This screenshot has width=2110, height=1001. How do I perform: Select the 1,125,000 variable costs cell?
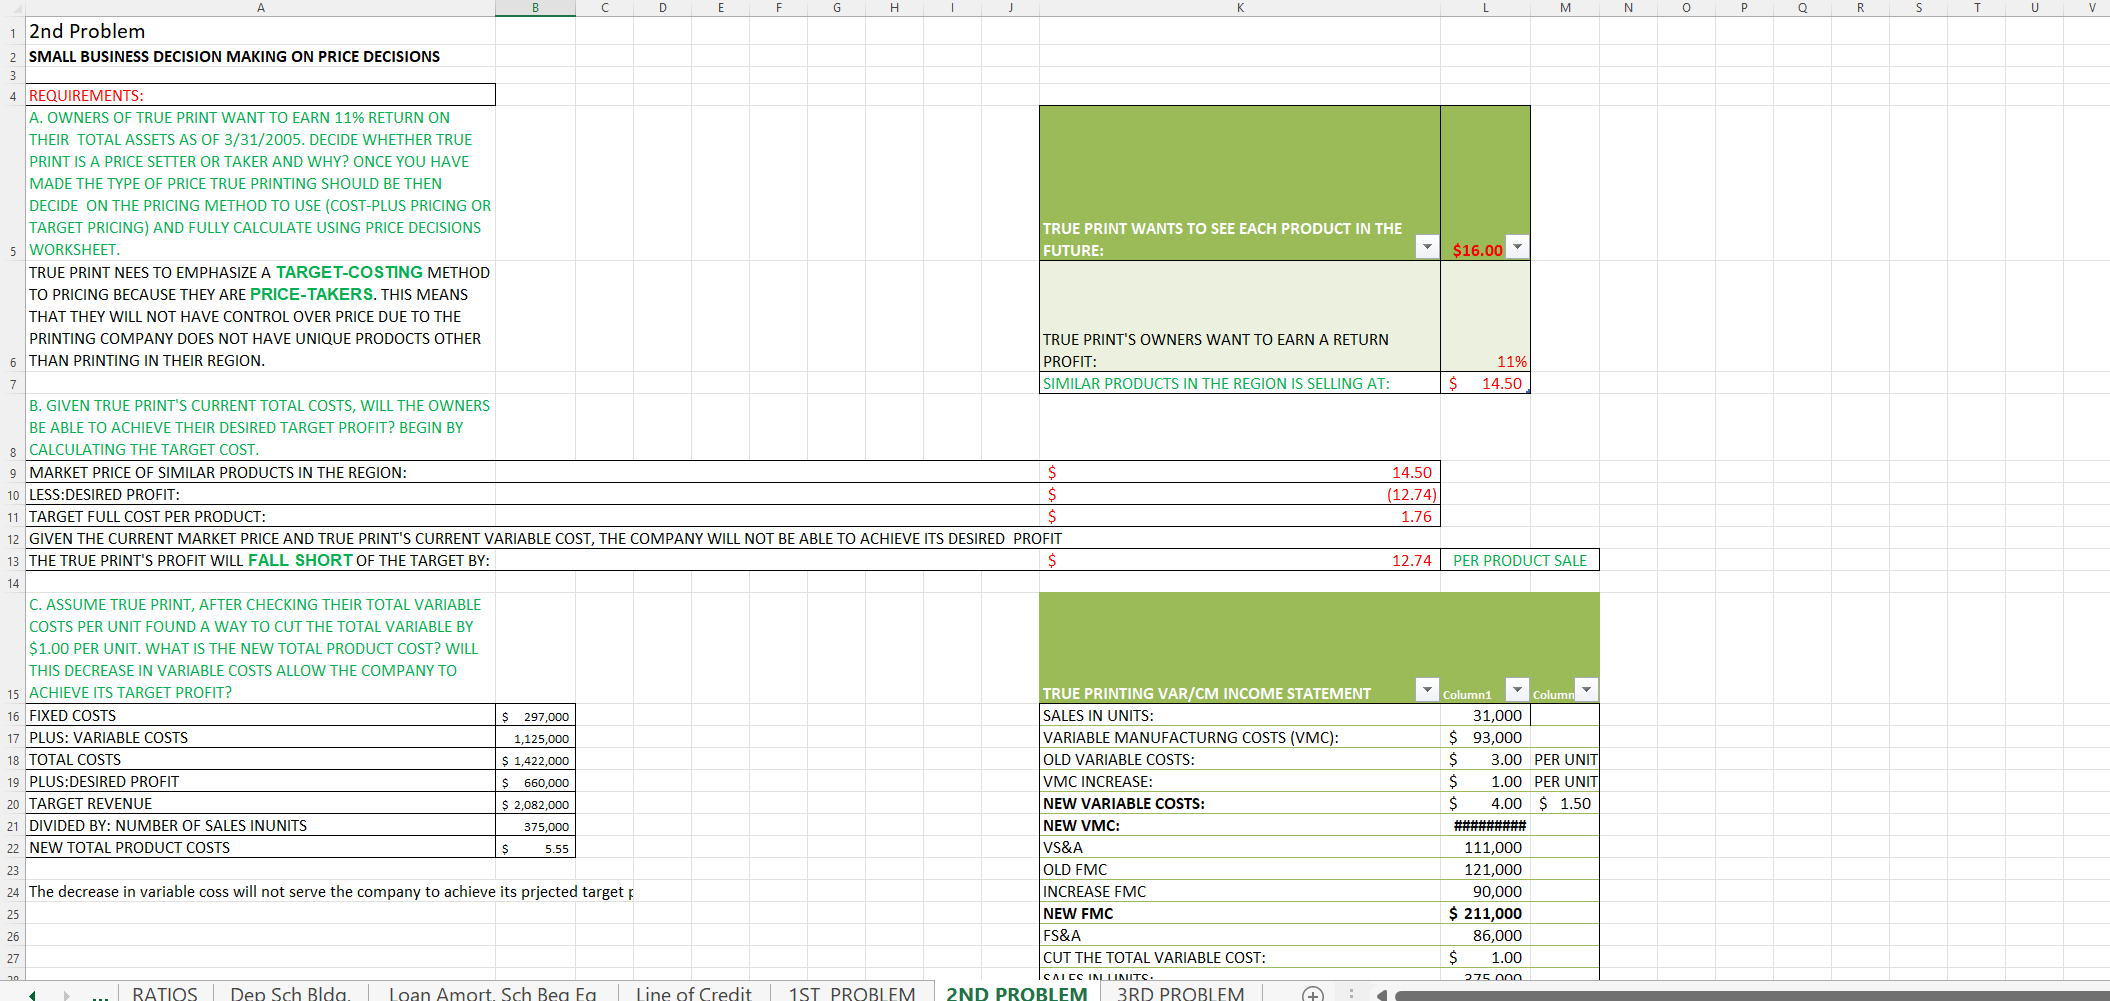coord(535,738)
